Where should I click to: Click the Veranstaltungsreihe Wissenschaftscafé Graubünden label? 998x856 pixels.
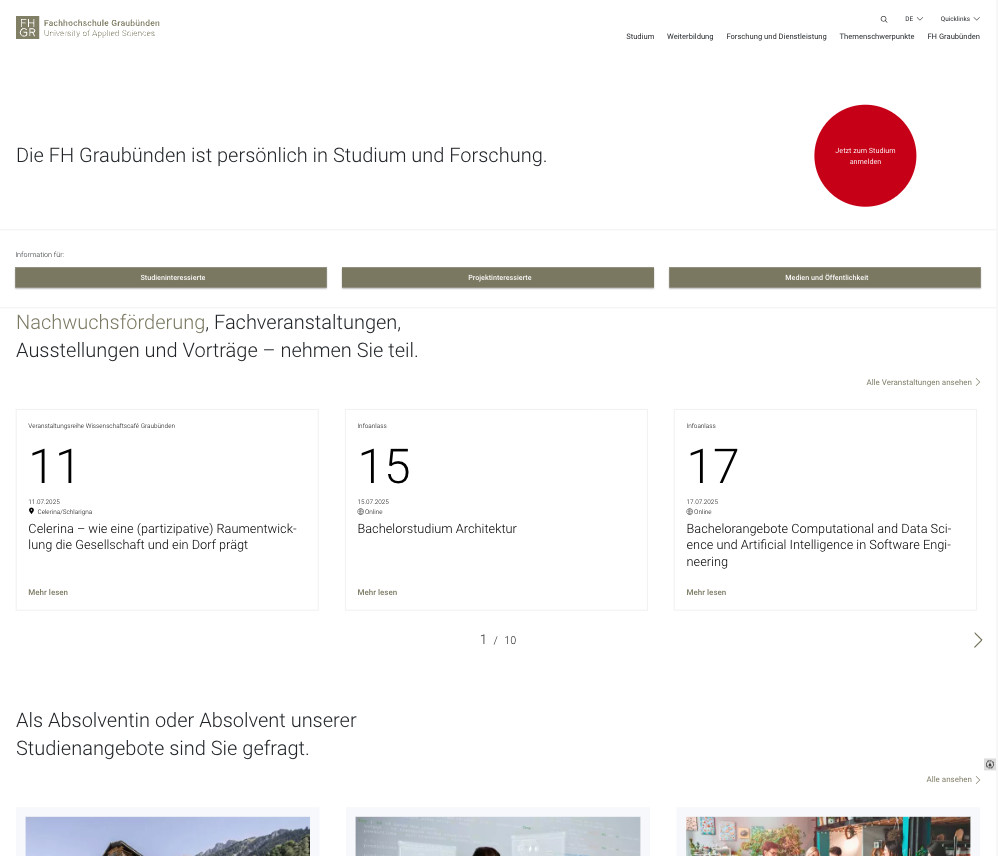101,426
